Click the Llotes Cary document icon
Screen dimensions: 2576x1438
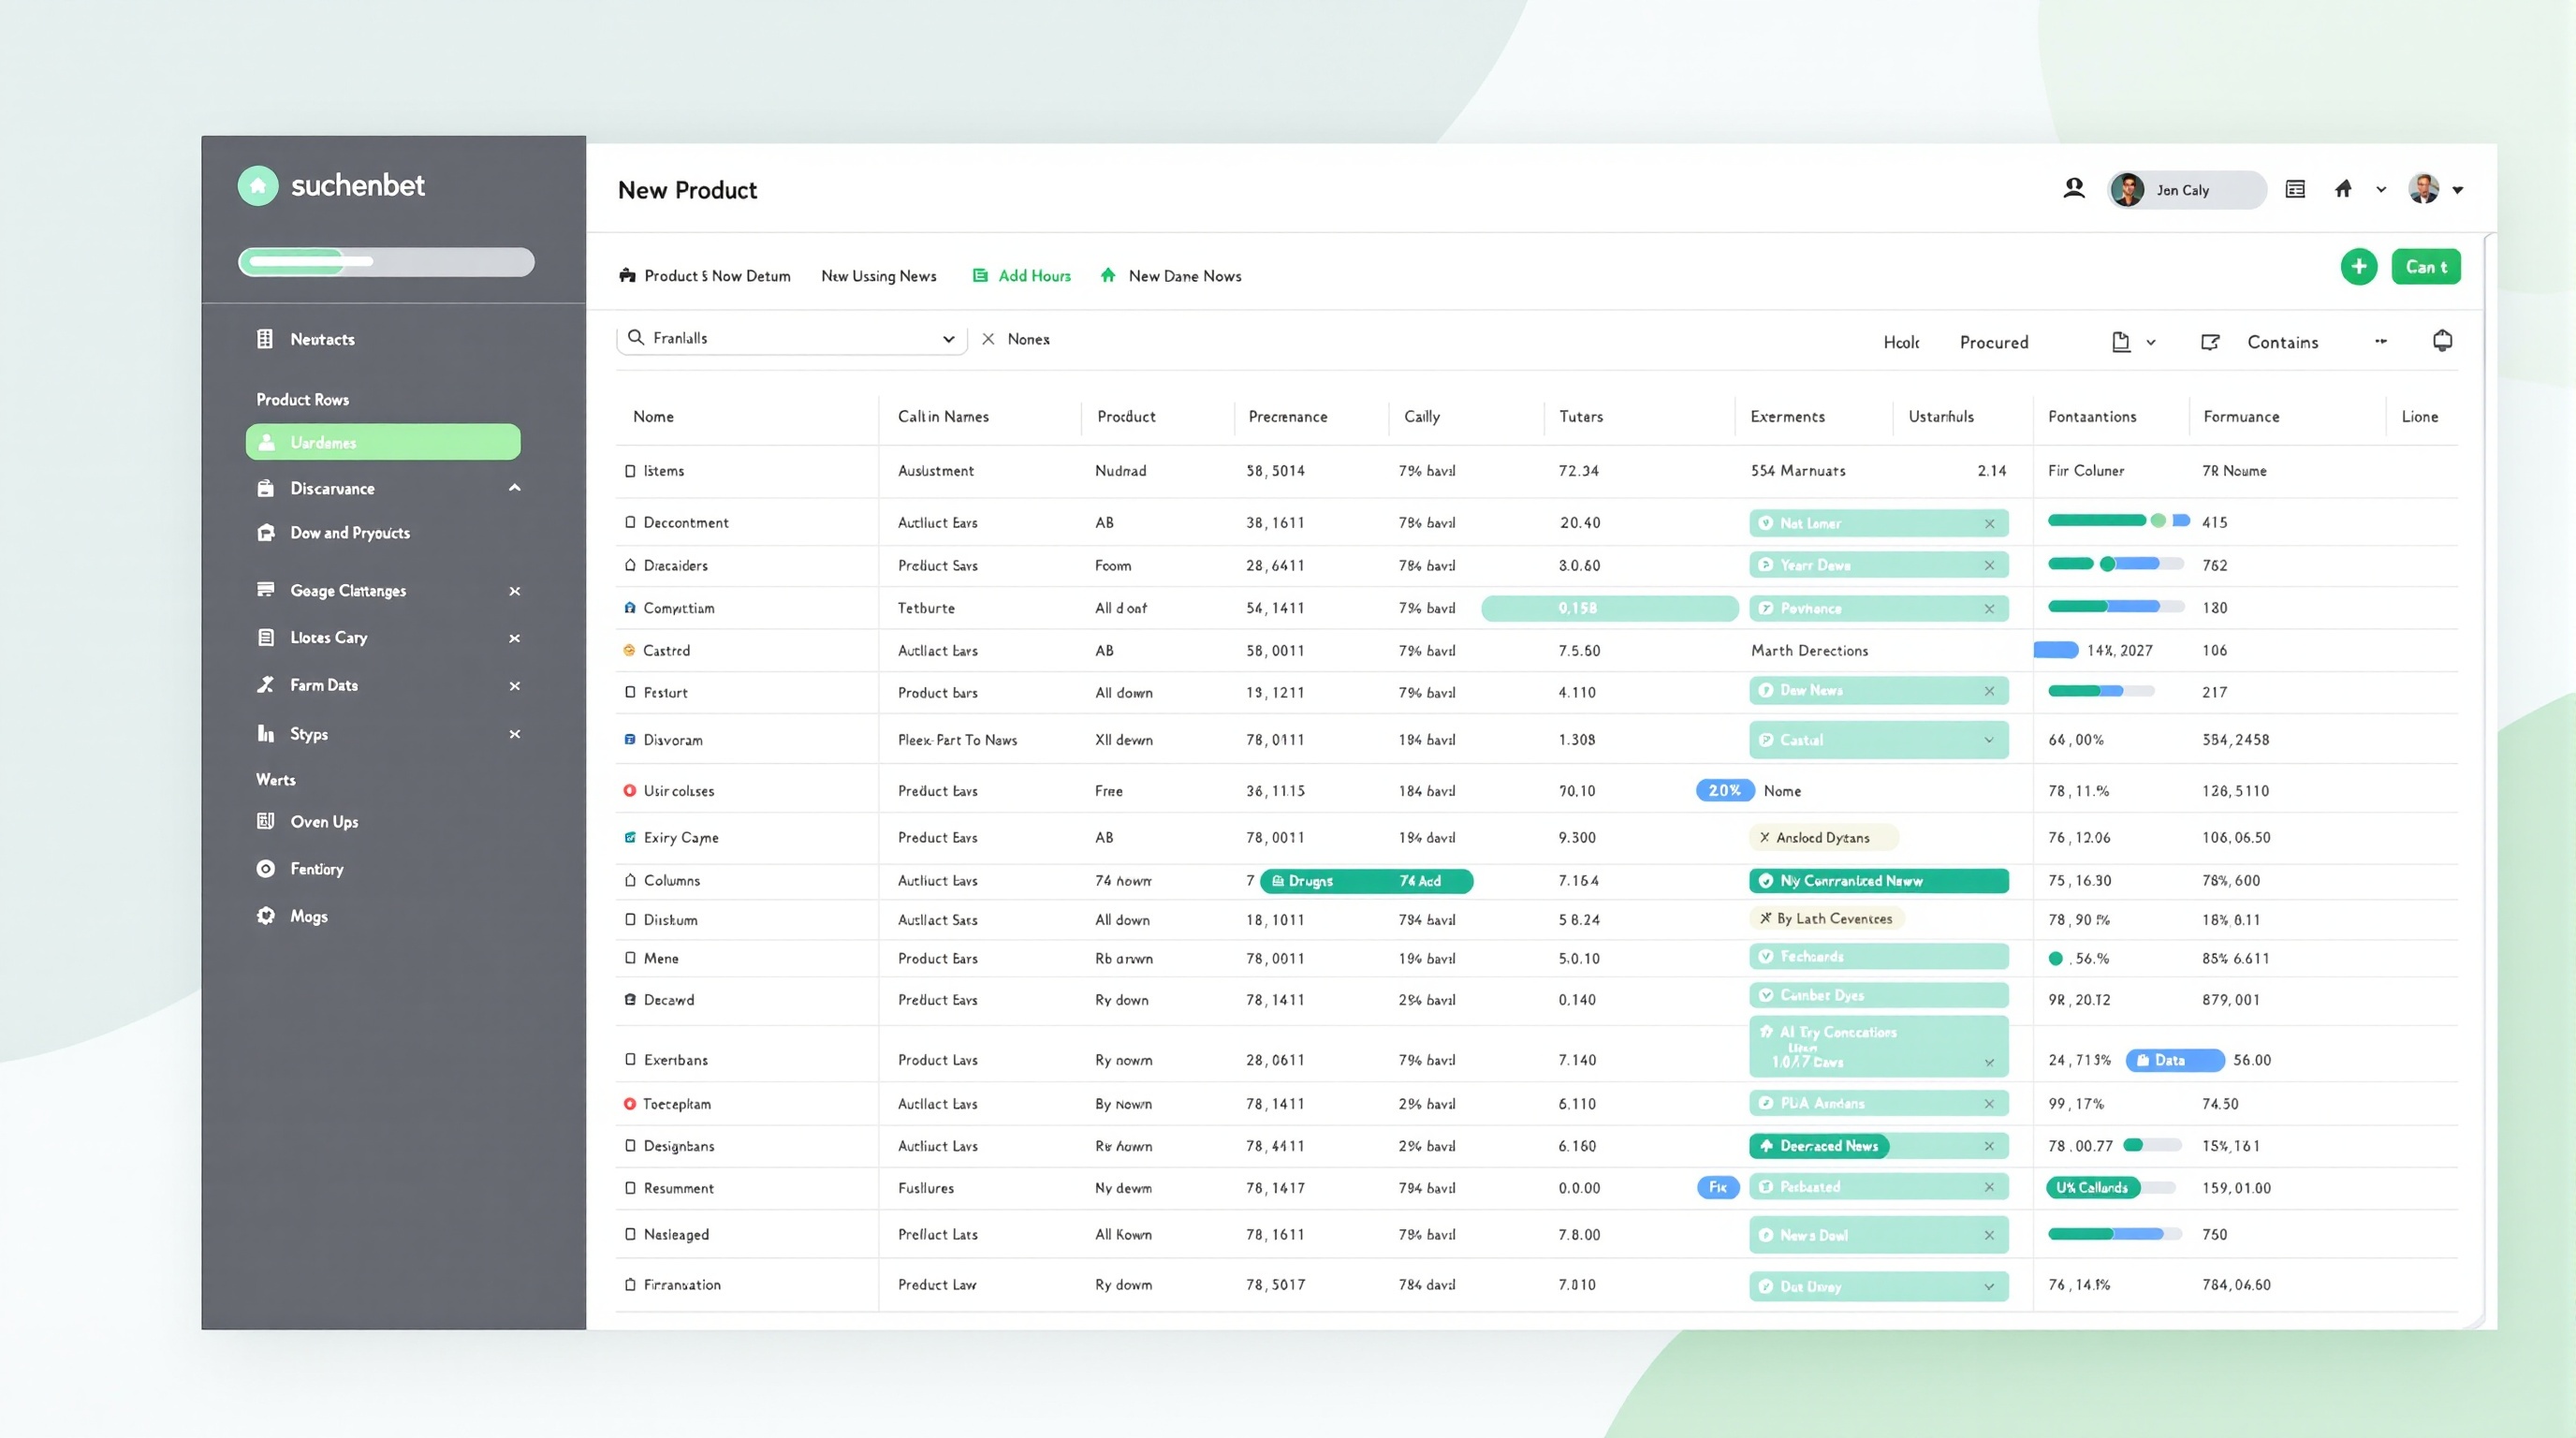265,637
